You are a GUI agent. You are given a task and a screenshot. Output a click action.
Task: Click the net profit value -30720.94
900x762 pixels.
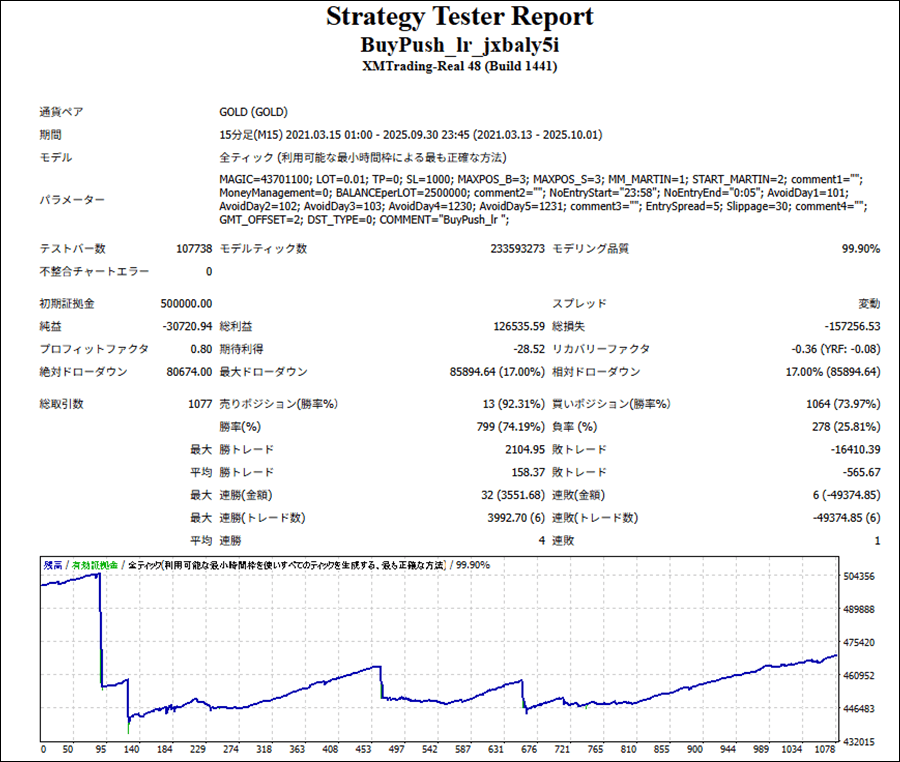(x=186, y=326)
